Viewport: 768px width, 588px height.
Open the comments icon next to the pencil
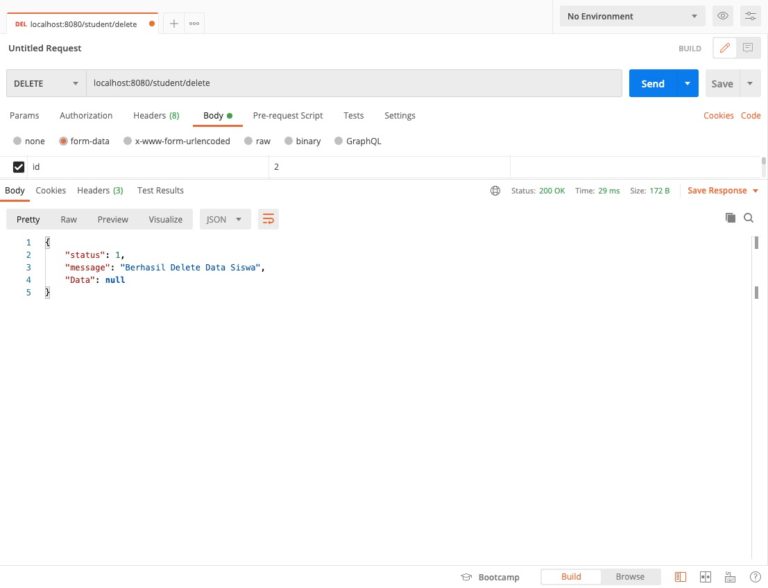(x=748, y=48)
